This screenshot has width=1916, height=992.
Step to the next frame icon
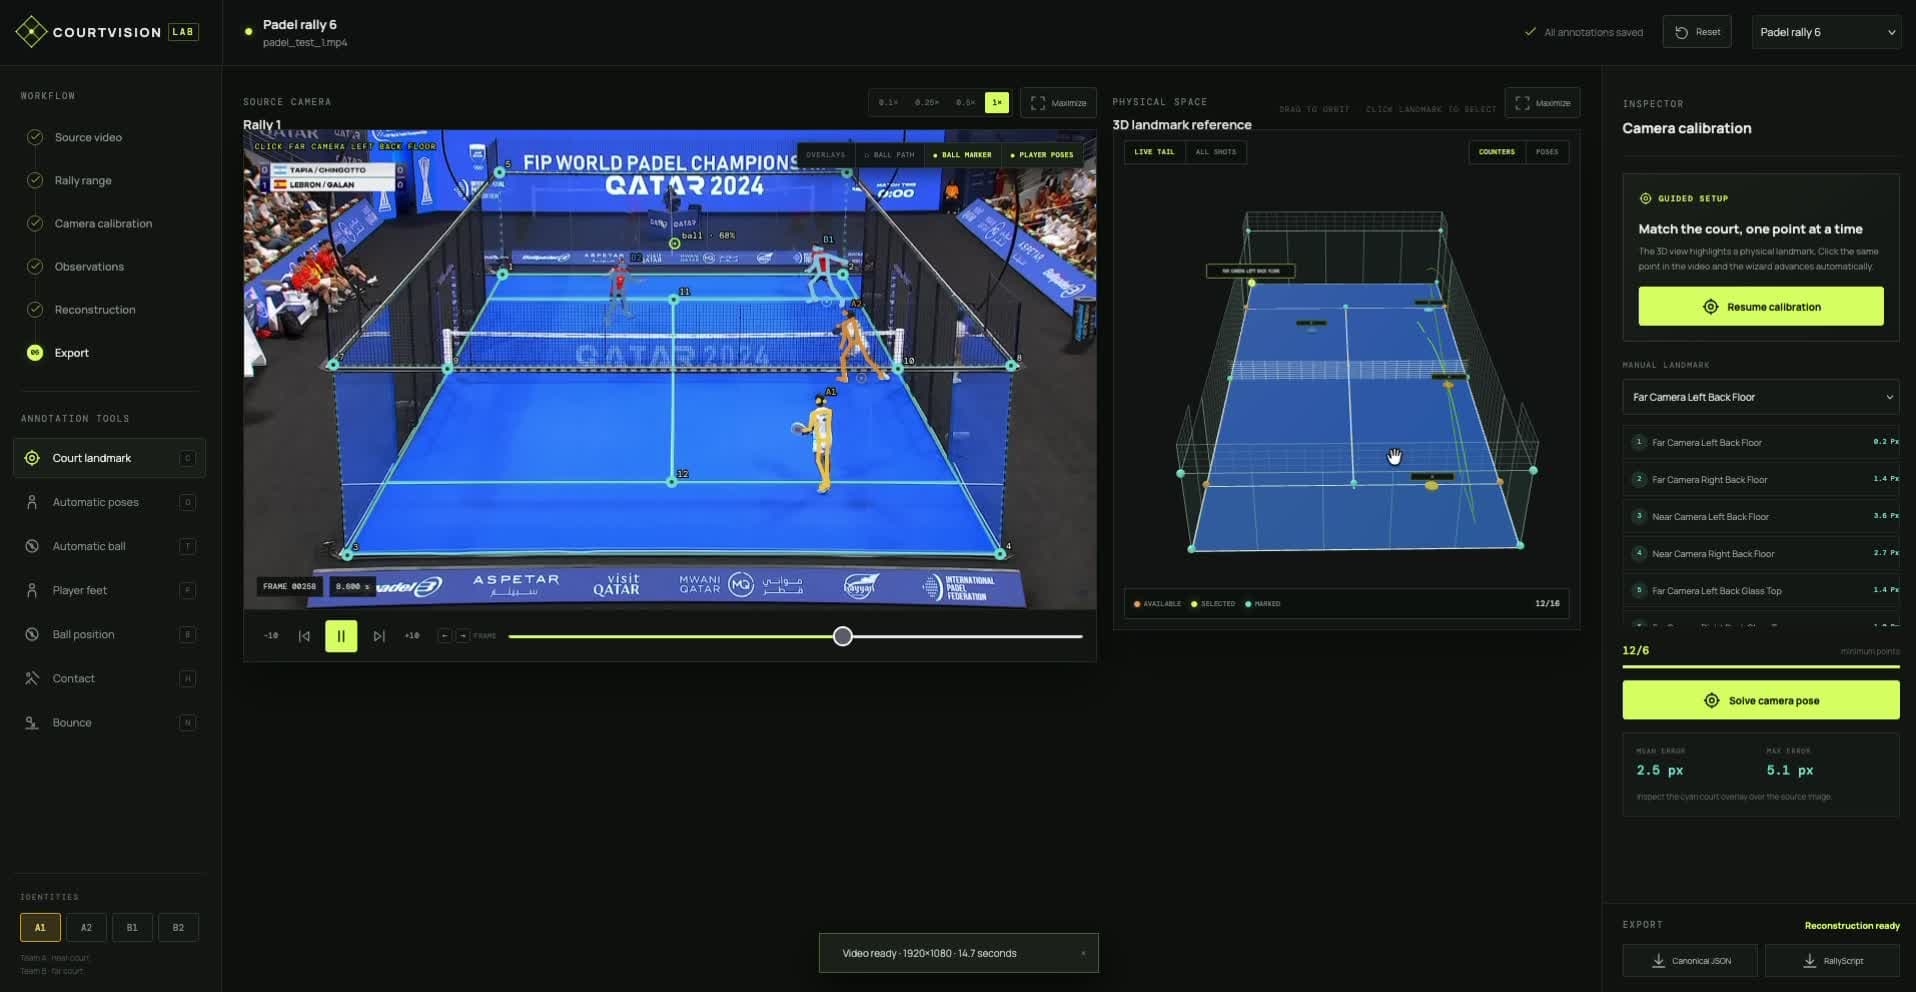coord(379,636)
